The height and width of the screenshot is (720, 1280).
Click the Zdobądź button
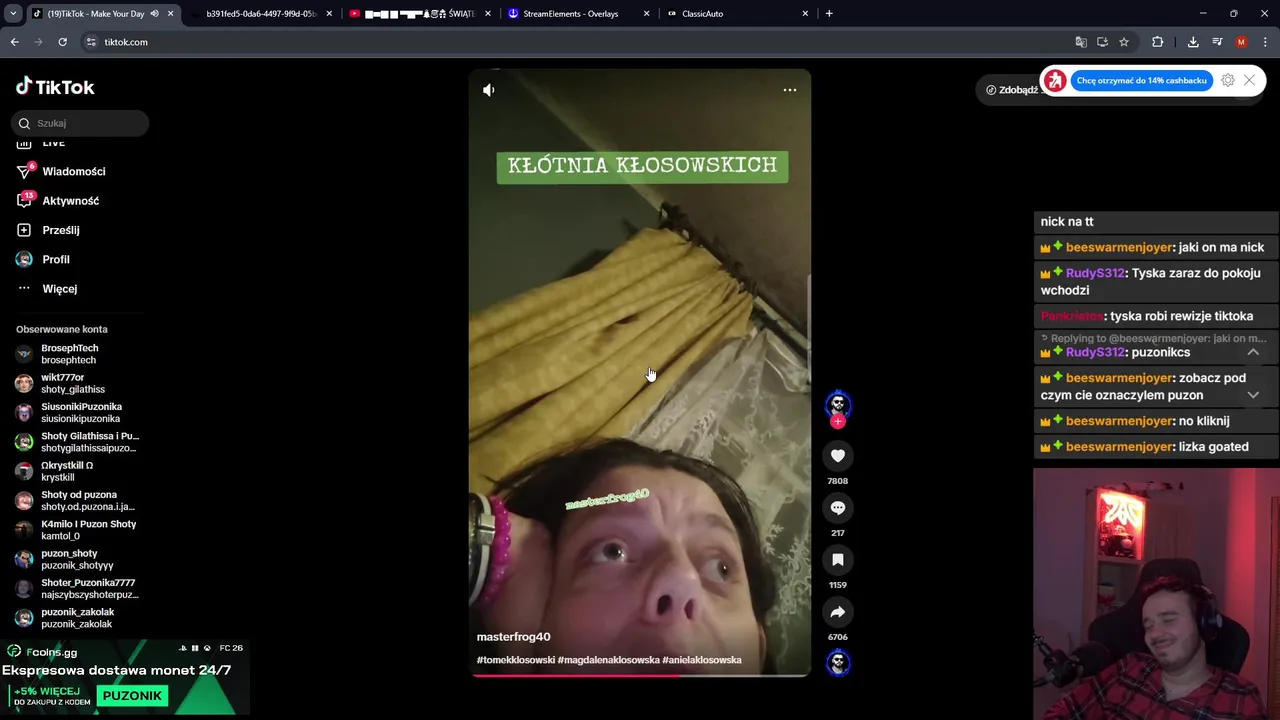click(1010, 90)
